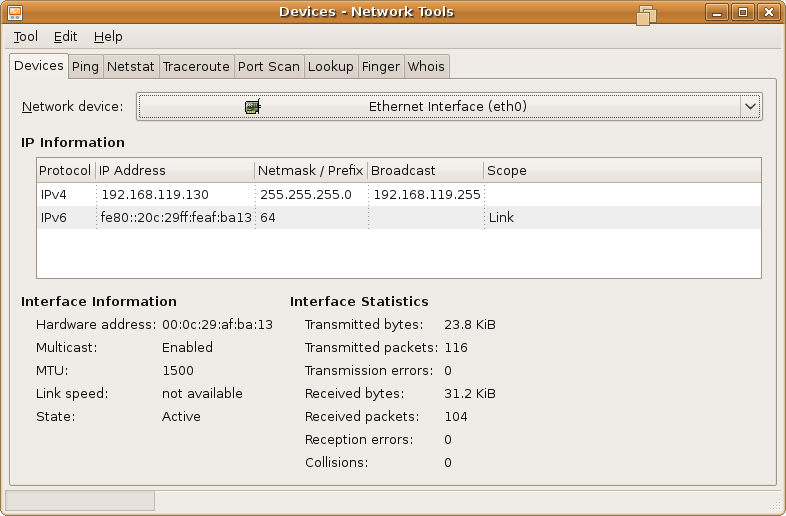Screen dimensions: 786x516
Task: Click the ethernet card icon in device selector
Action: pos(253,106)
